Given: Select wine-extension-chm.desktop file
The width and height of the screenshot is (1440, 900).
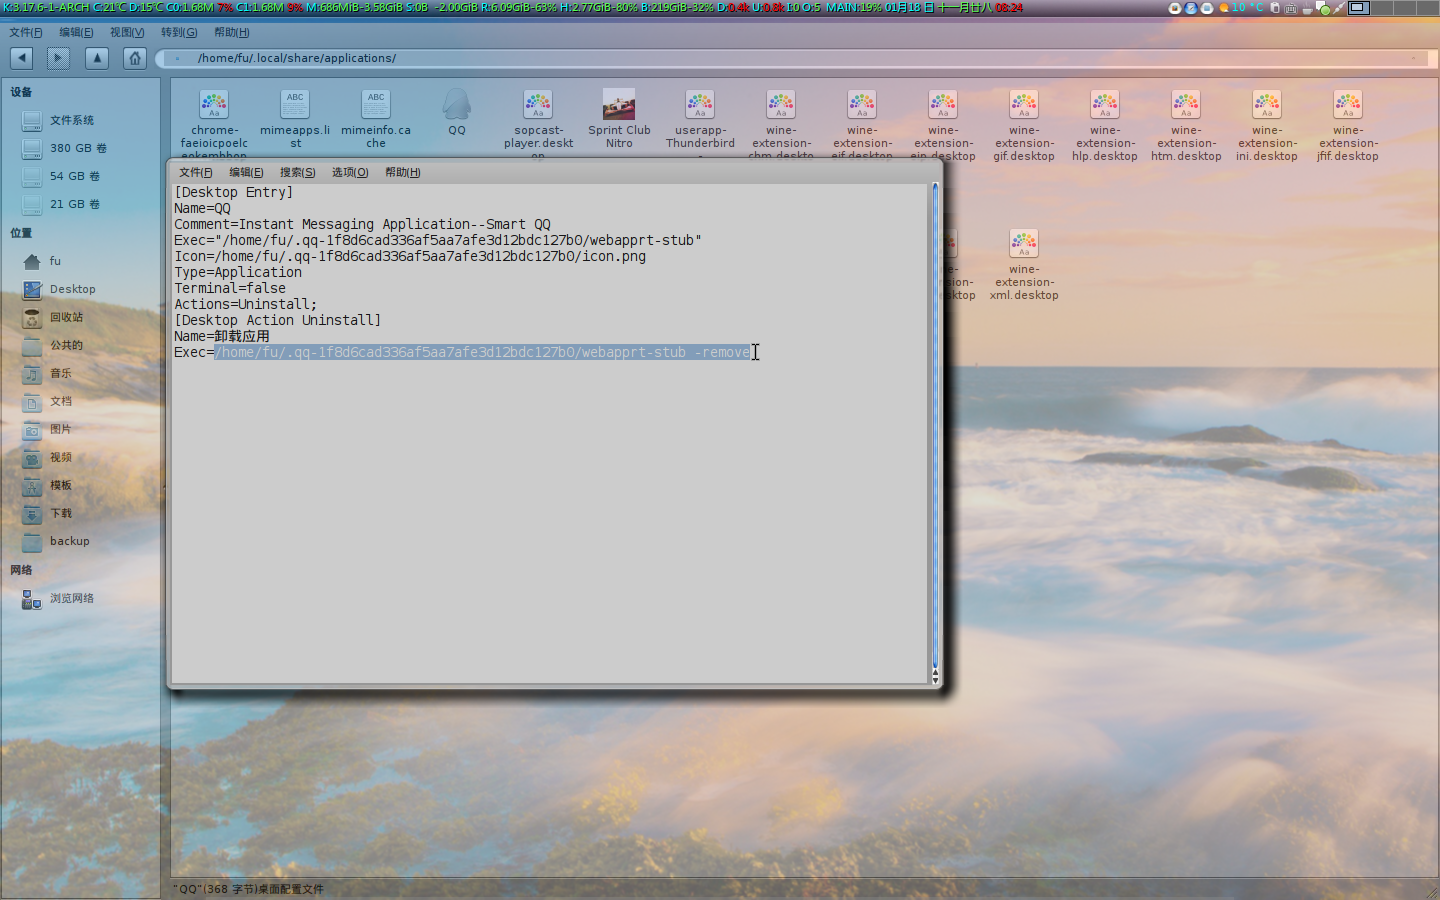Looking at the screenshot, I should click(781, 124).
